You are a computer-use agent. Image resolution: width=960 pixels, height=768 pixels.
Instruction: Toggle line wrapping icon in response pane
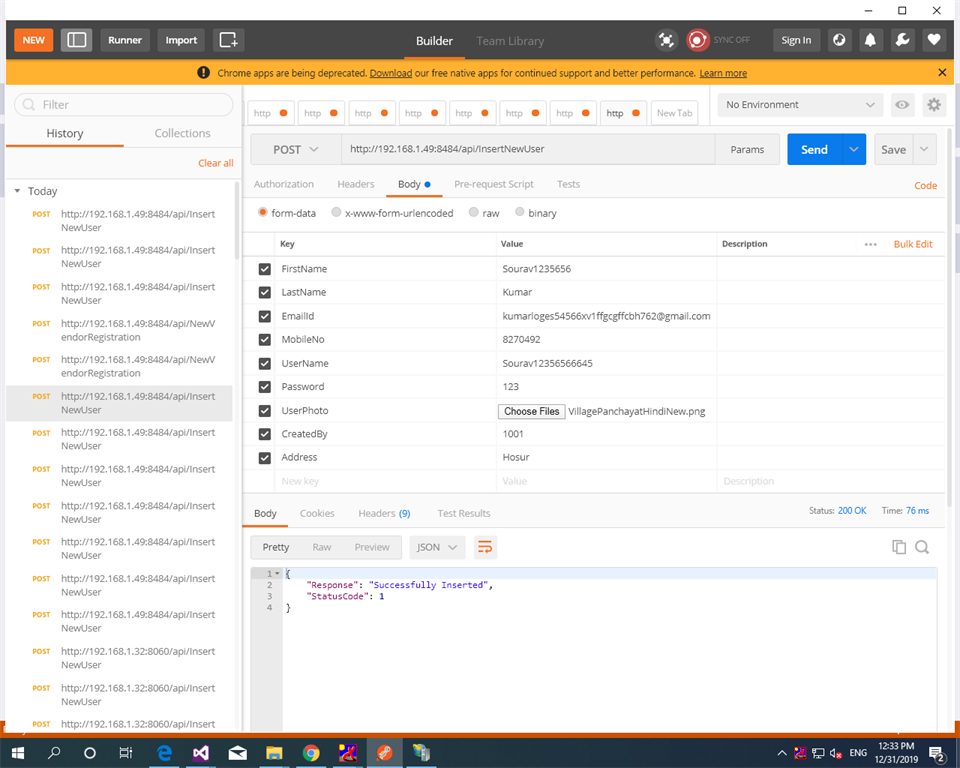pyautogui.click(x=486, y=547)
